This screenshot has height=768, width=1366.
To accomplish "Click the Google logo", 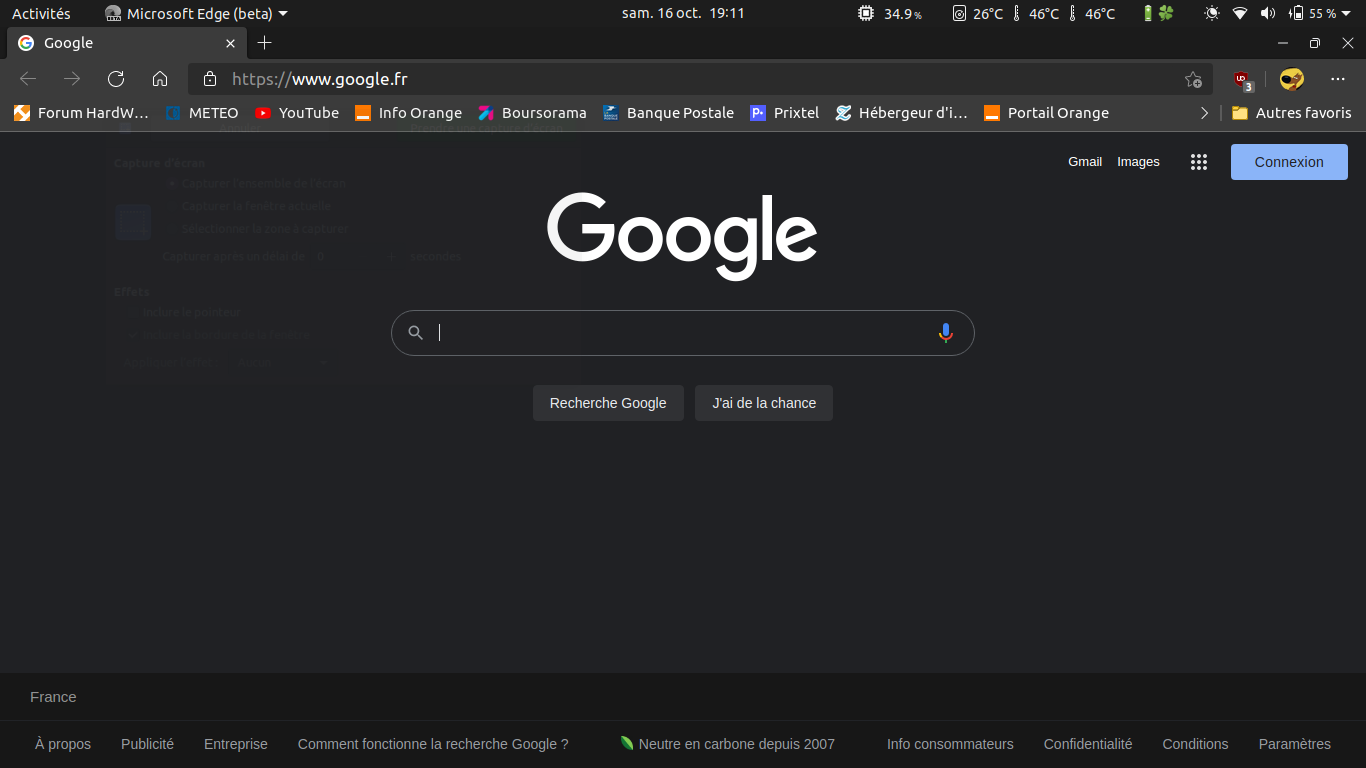I will tap(682, 236).
